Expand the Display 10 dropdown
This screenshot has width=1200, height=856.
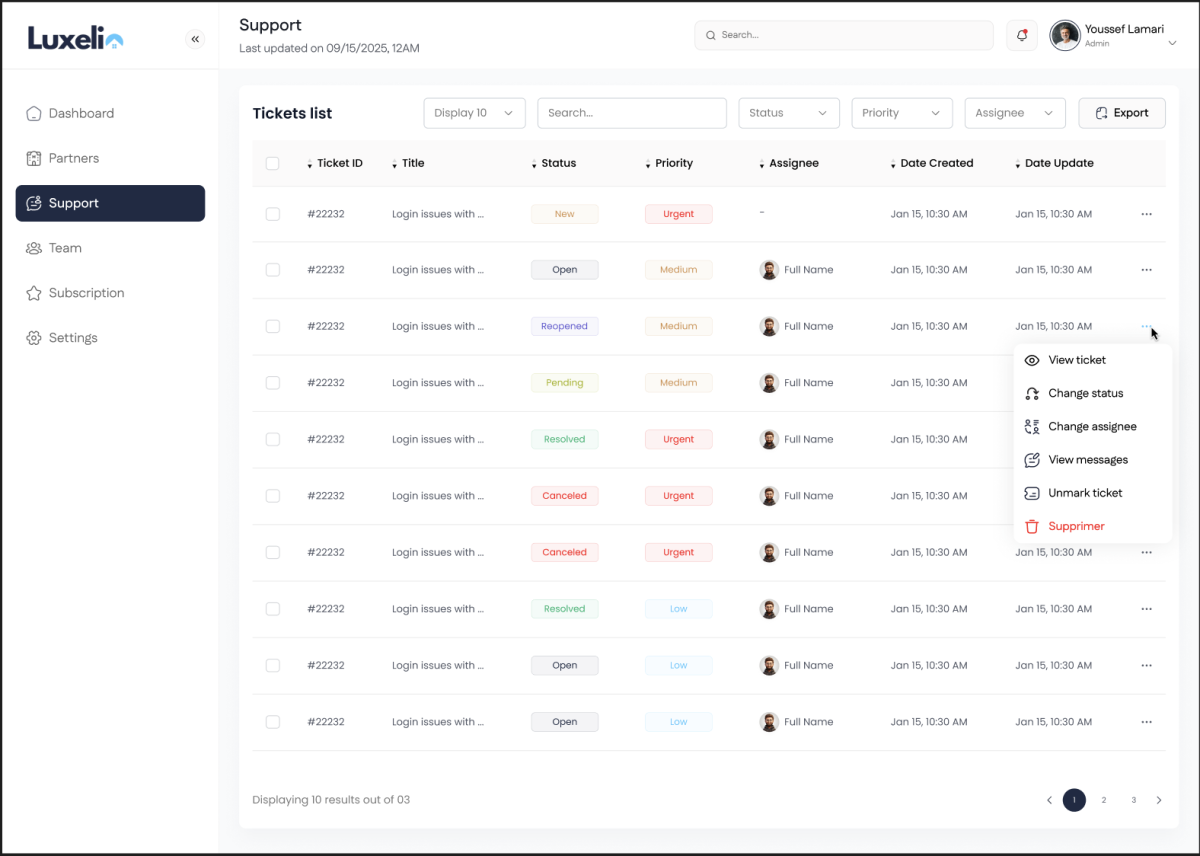(x=474, y=113)
